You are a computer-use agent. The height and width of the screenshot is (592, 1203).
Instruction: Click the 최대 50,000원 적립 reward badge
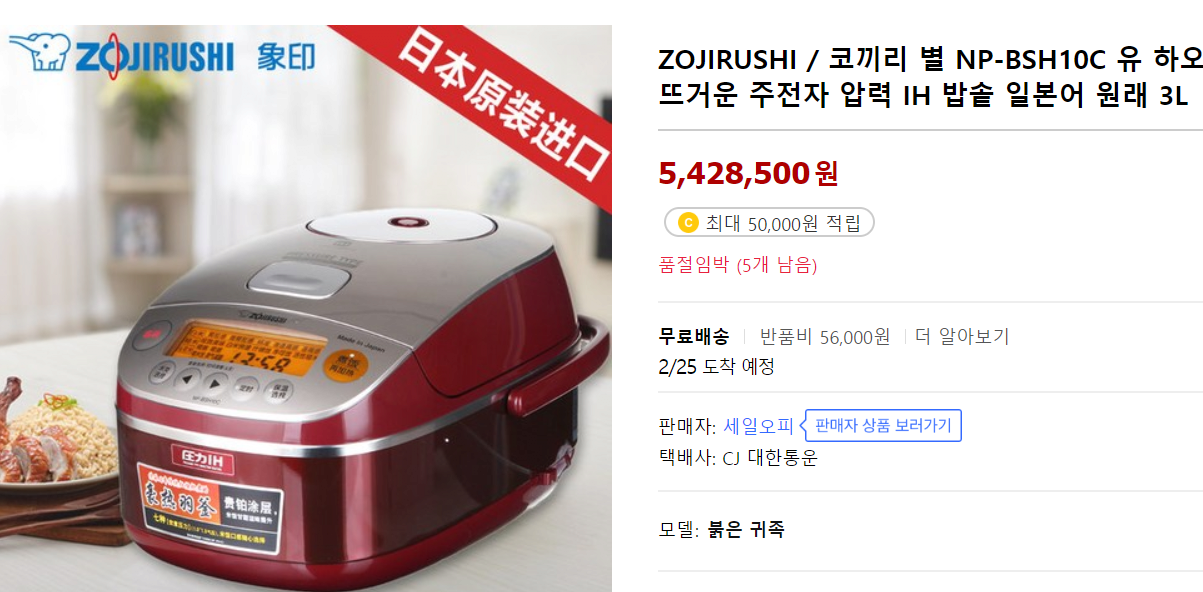tap(770, 223)
